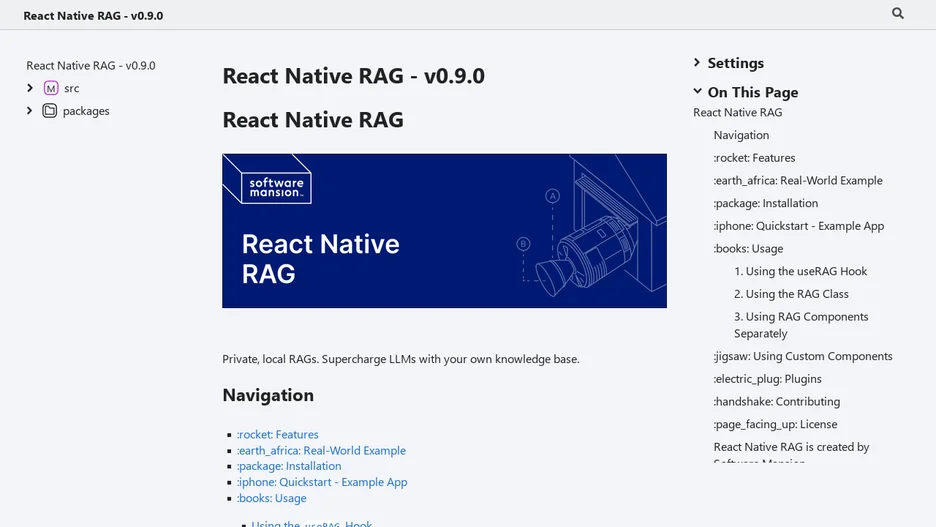The image size is (936, 527).
Task: Open :package: Installation link in Navigation list
Action: pyautogui.click(x=289, y=466)
